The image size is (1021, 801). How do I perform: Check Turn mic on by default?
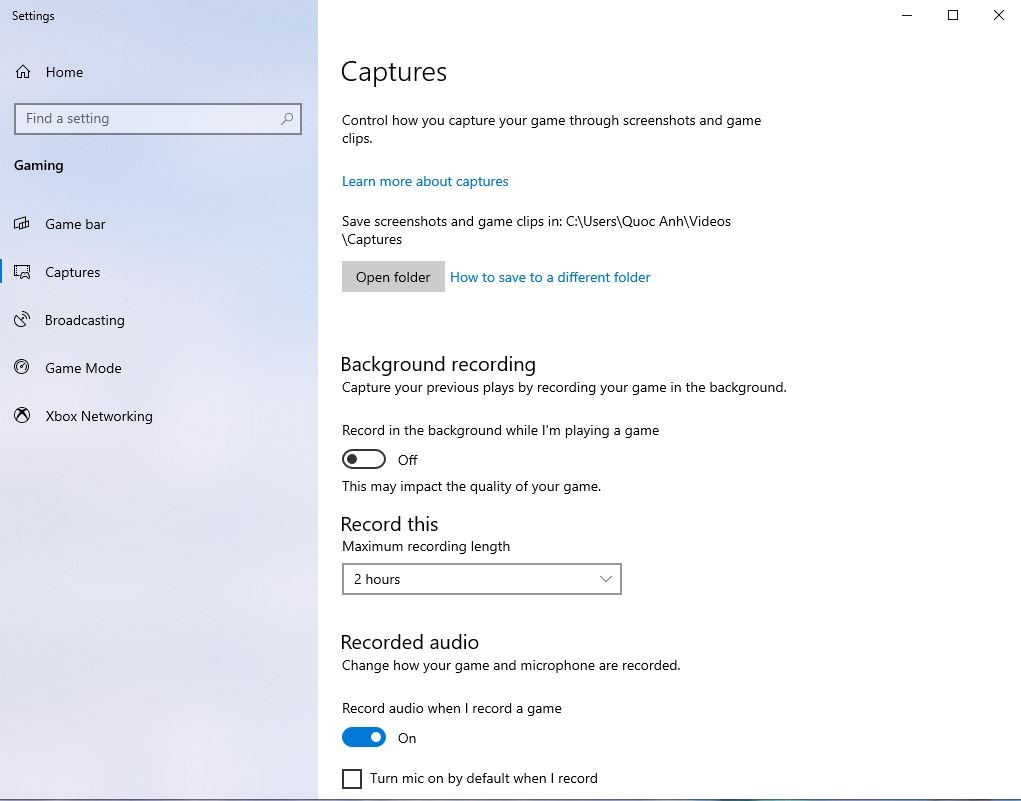point(352,778)
